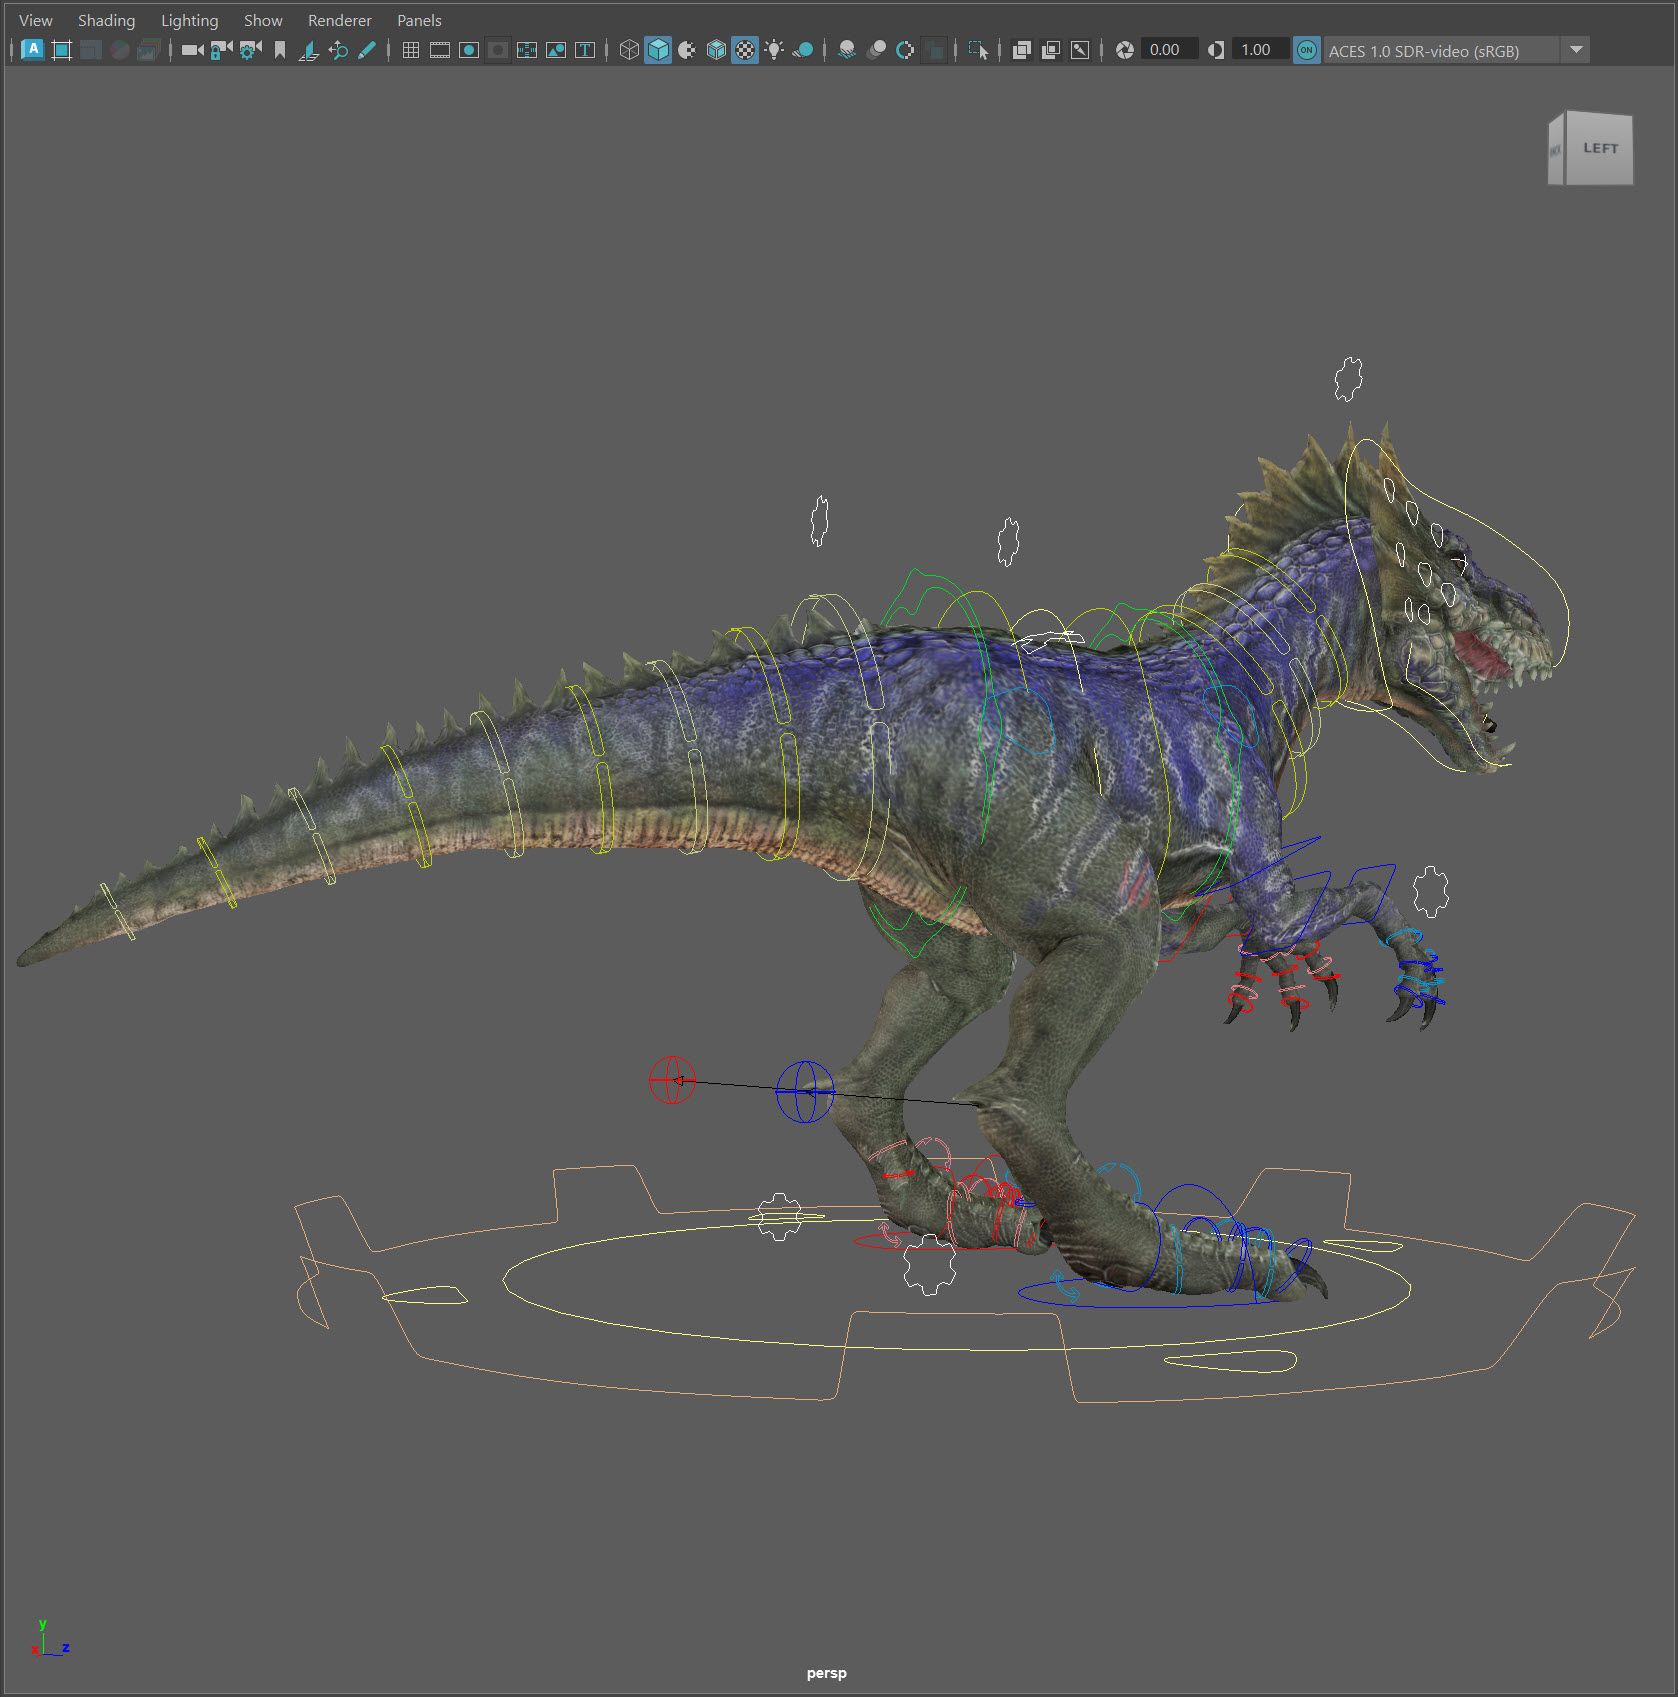The image size is (1678, 1697).
Task: Open ACES 1.0 SDR-video view transform dropdown
Action: click(1456, 50)
